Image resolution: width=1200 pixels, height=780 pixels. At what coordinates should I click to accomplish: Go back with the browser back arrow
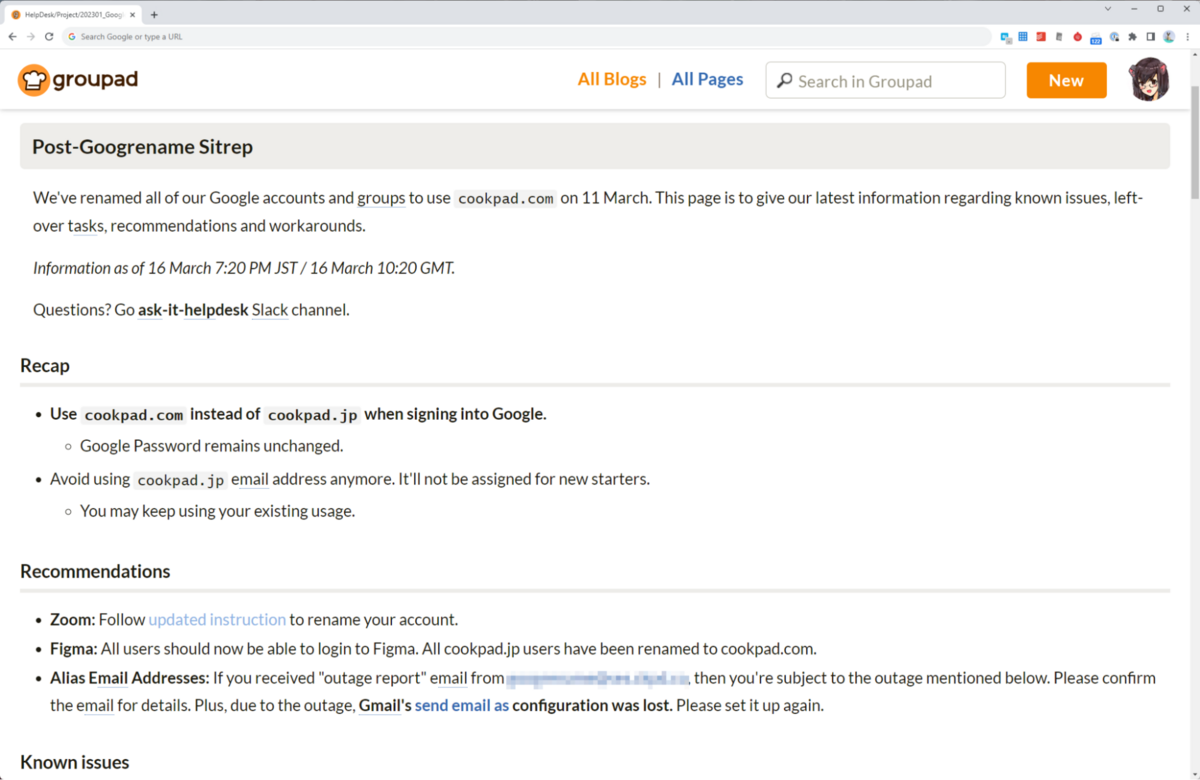point(12,36)
